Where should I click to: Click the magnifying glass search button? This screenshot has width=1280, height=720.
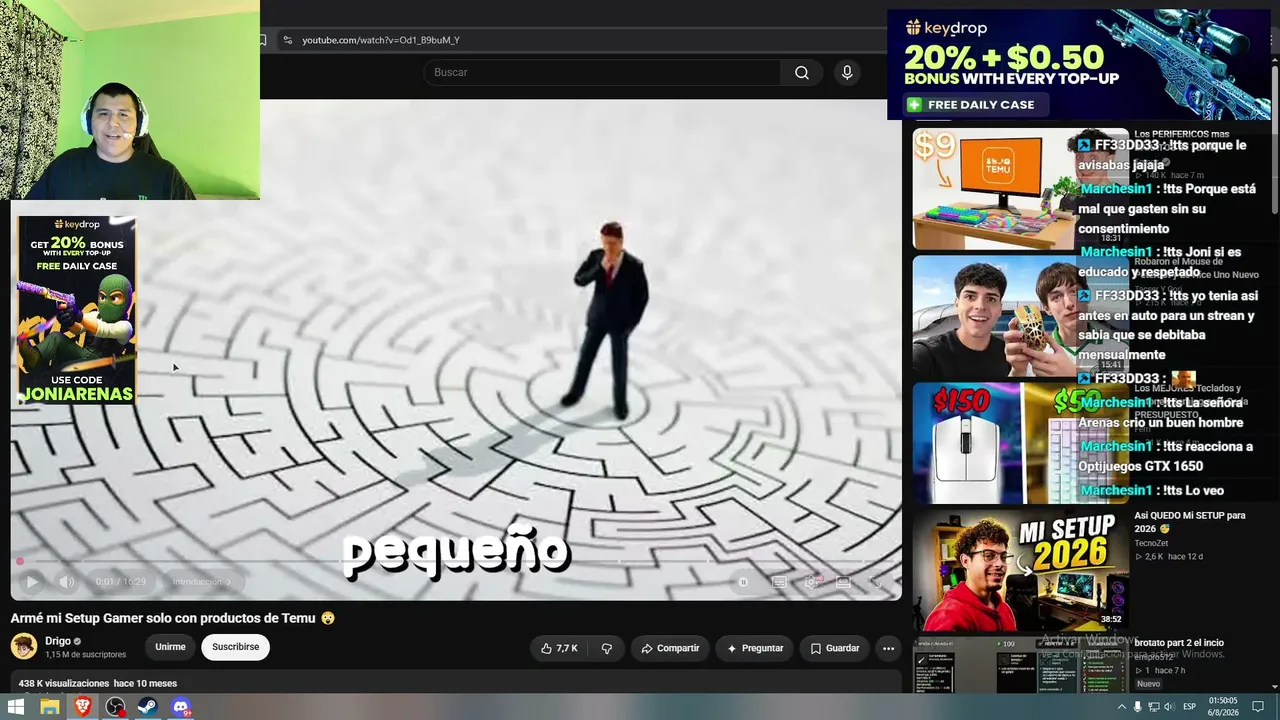pyautogui.click(x=802, y=72)
